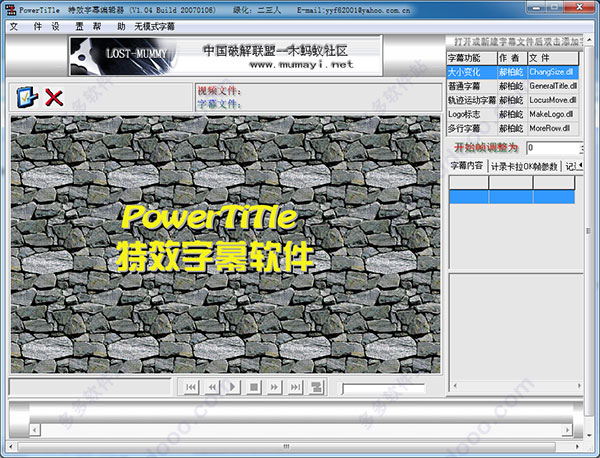Click the progress slider beside playback controls
600x458 pixels.
383,388
